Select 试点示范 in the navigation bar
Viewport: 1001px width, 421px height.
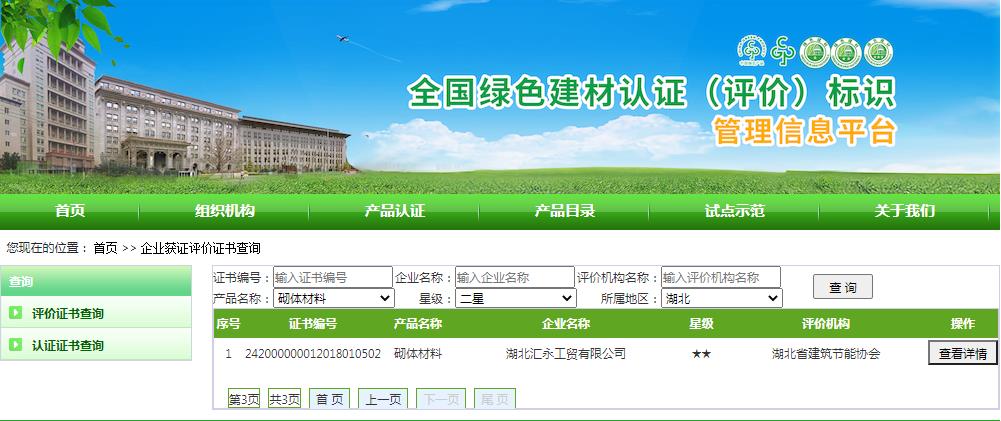coord(735,211)
